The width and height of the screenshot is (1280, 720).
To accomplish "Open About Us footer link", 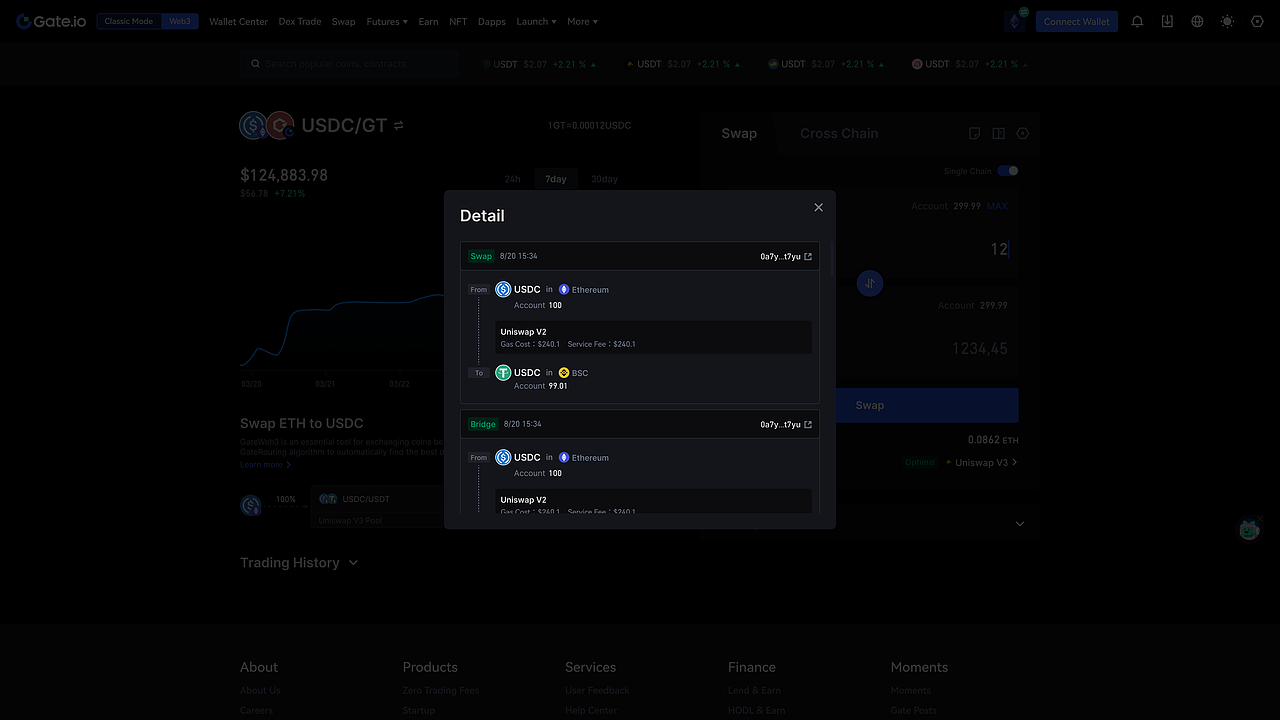I will pos(260,690).
